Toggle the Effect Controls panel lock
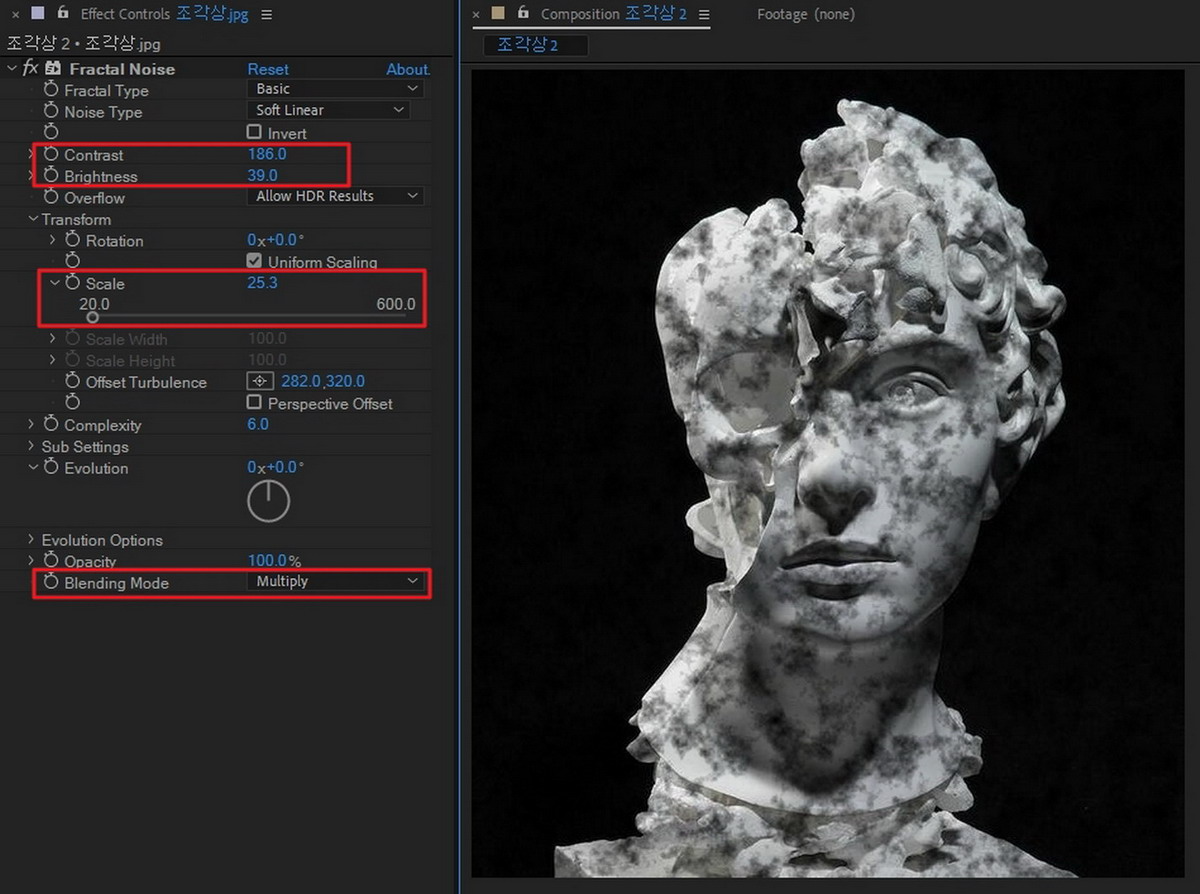The height and width of the screenshot is (894, 1200). [63, 13]
